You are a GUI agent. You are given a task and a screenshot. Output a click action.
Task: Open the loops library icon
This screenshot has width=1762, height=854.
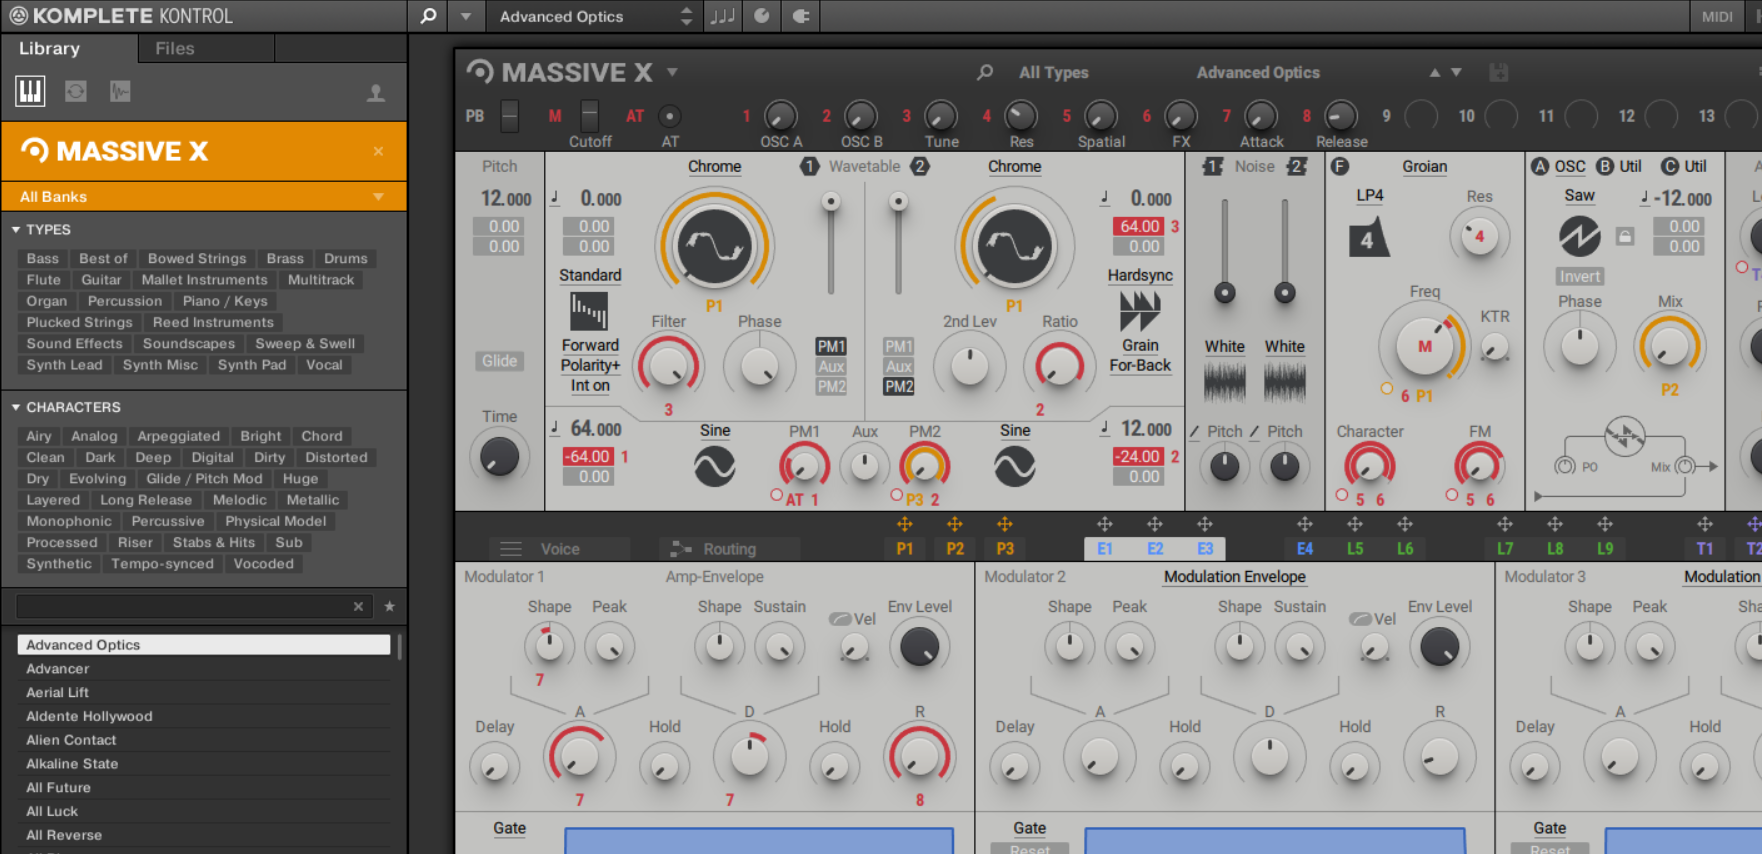coord(76,91)
